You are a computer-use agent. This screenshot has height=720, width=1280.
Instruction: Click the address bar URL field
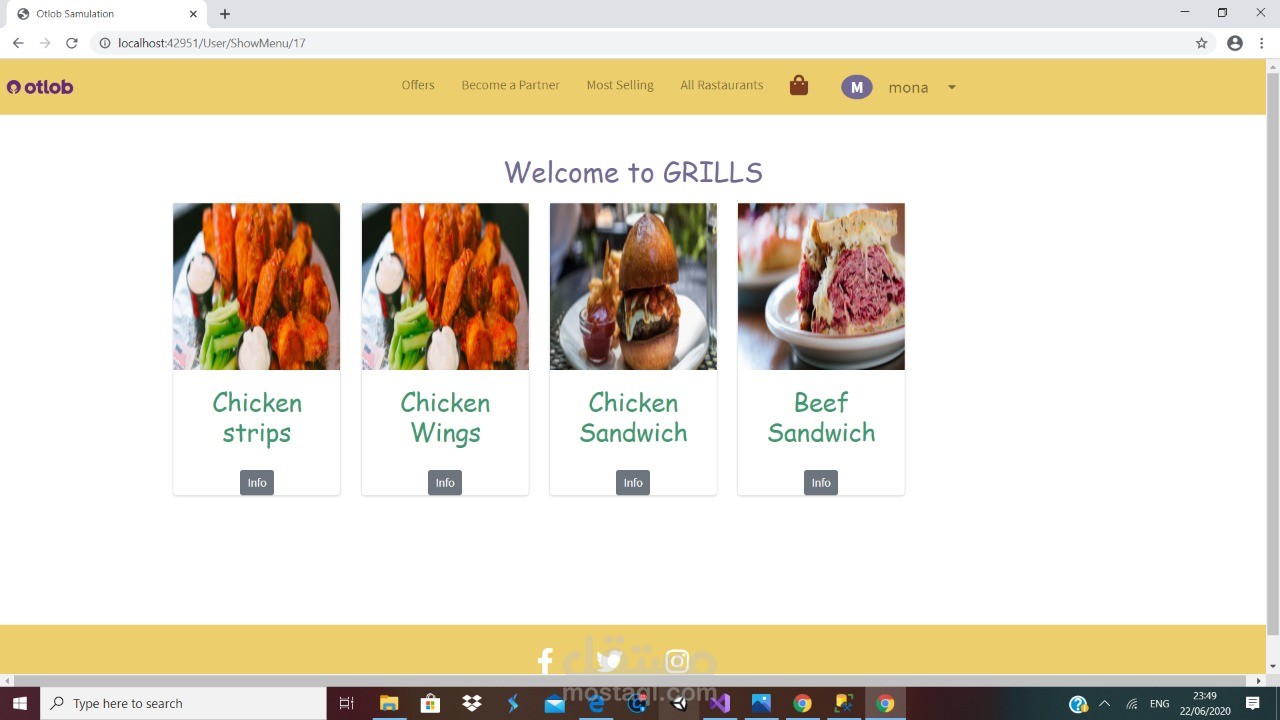[650, 43]
